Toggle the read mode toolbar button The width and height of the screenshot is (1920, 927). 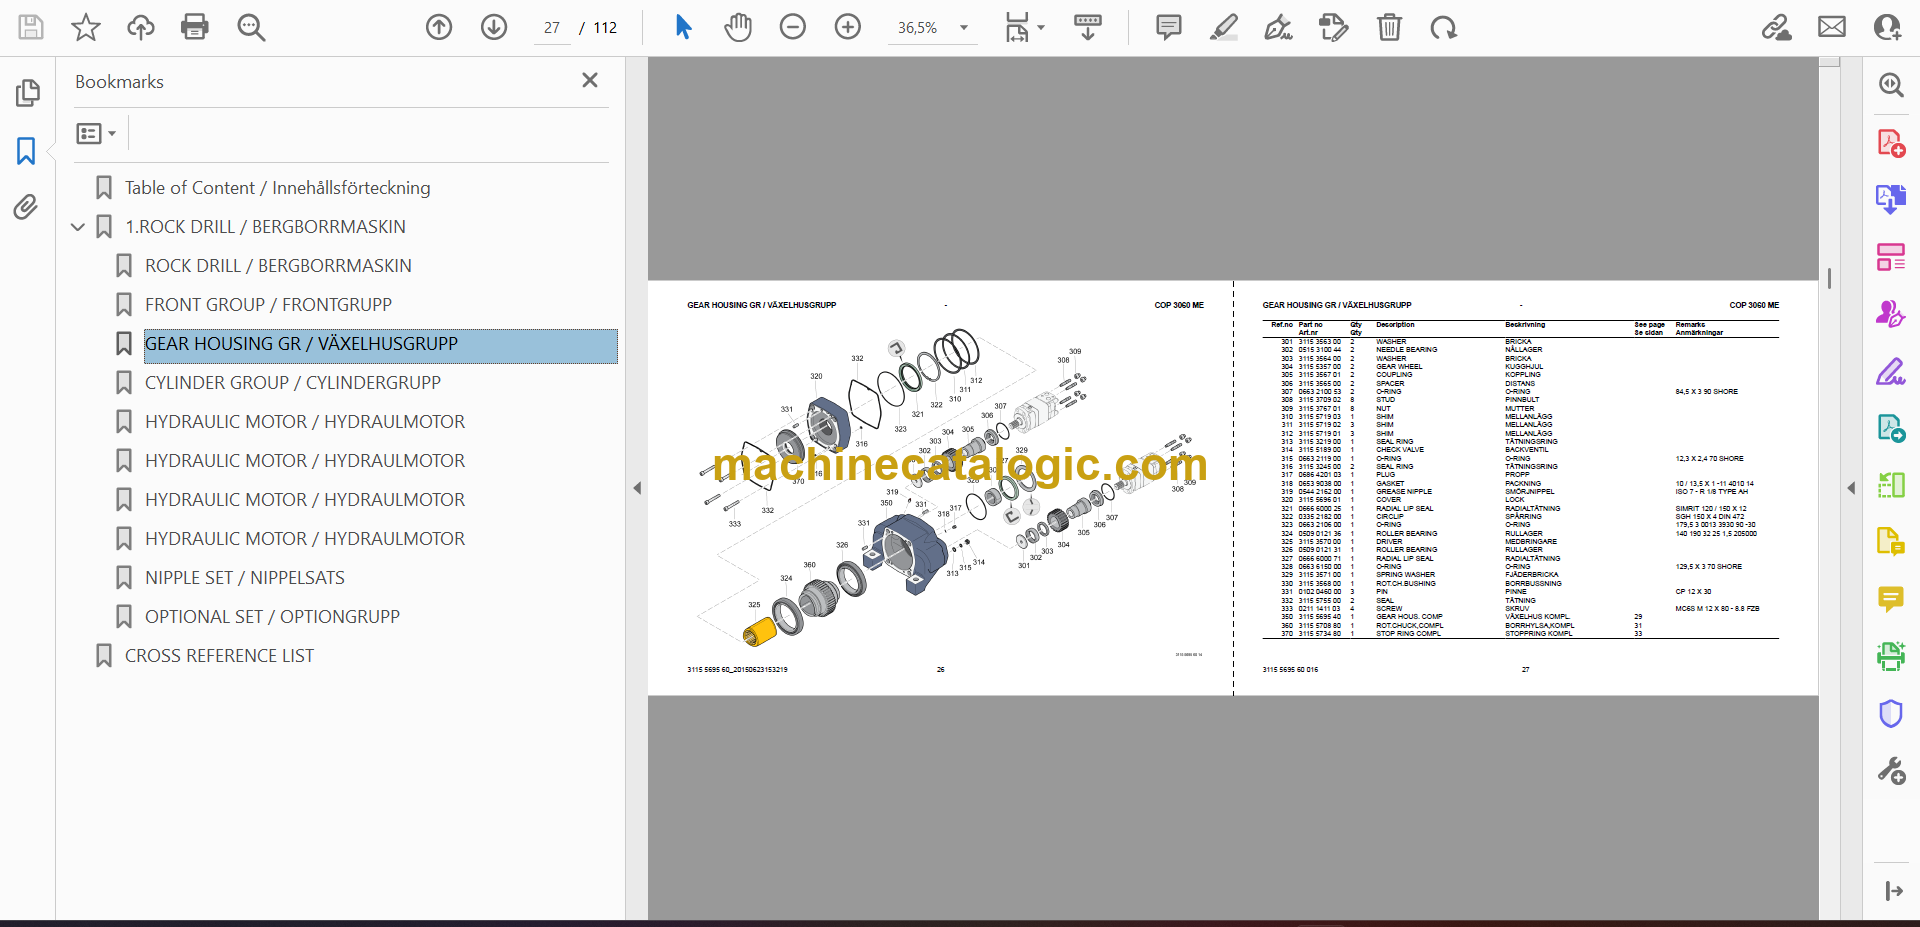click(1088, 27)
